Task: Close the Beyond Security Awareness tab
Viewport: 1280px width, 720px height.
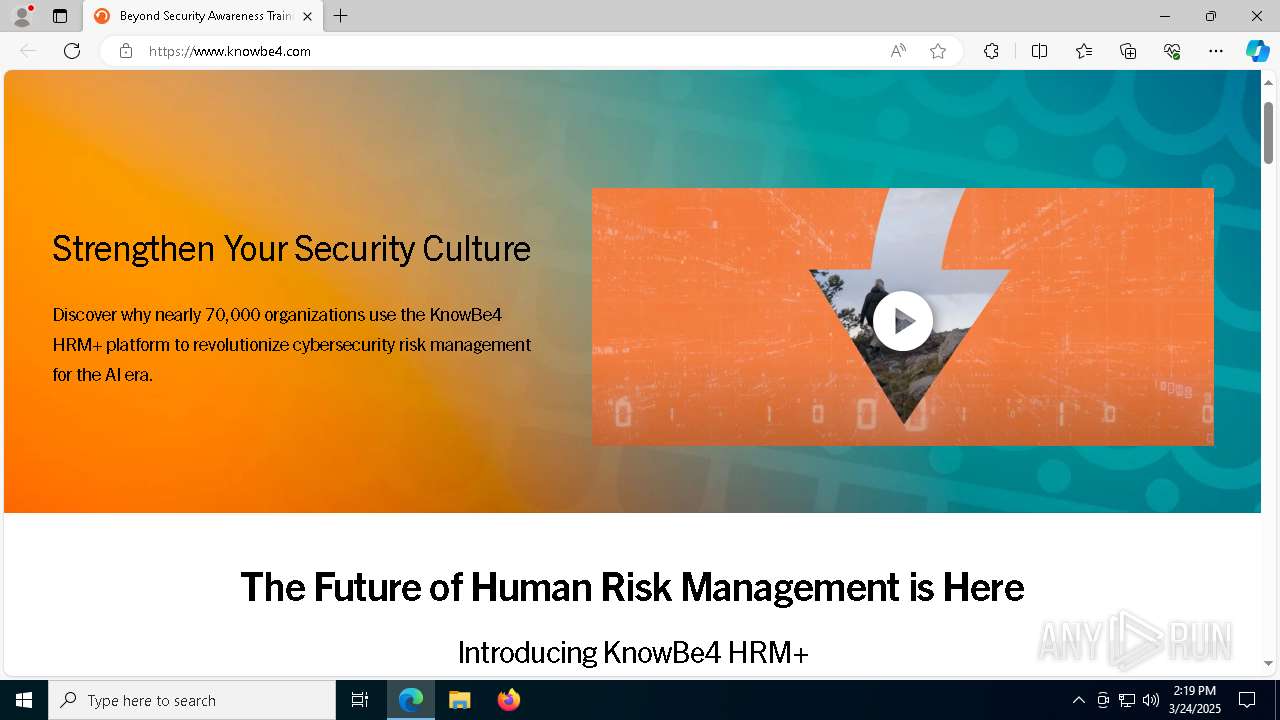Action: pos(307,16)
